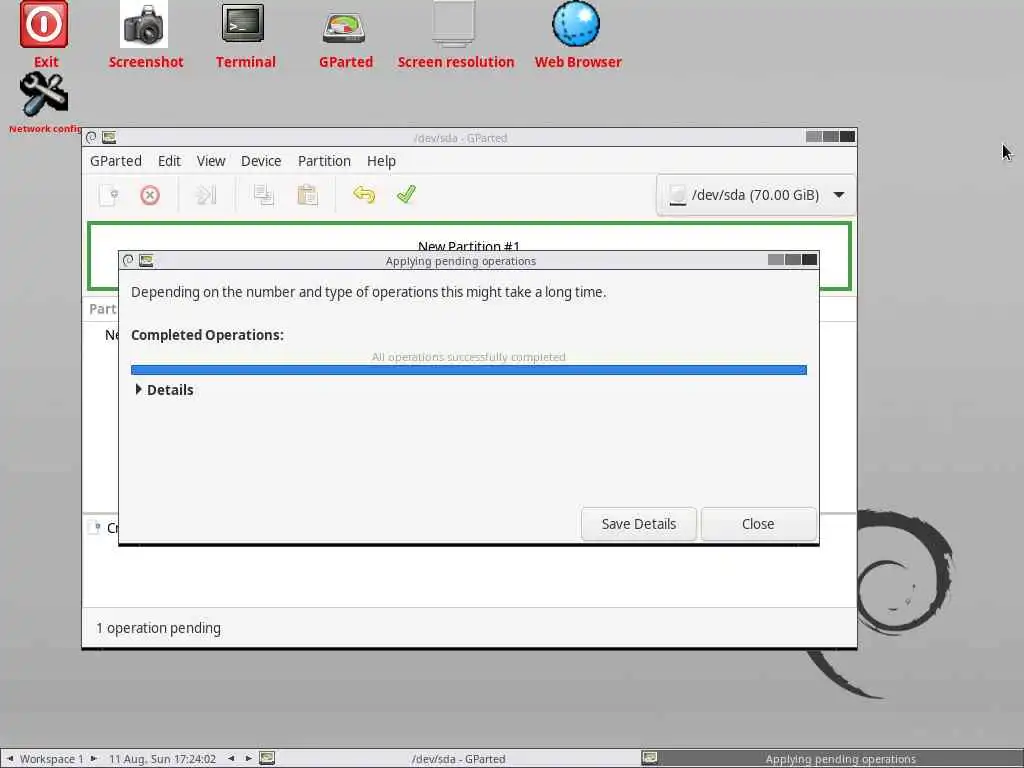This screenshot has height=768, width=1024.
Task: Open the Help menu
Action: click(381, 161)
